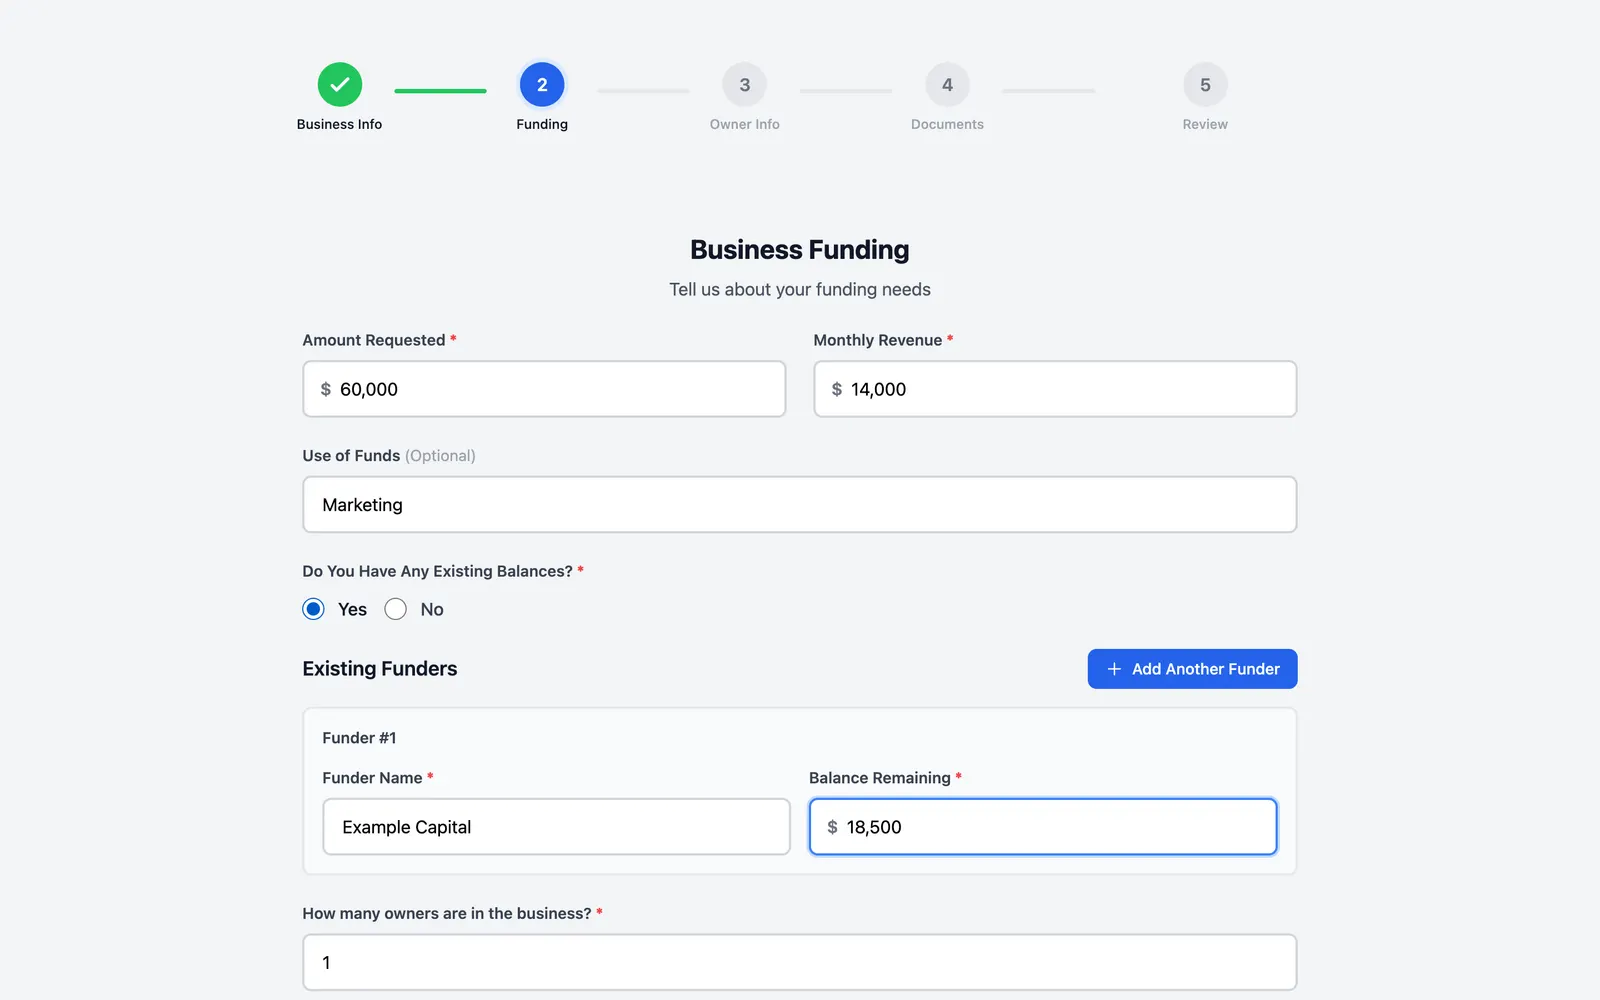Select the step 2 Funding circle
The height and width of the screenshot is (1000, 1600).
click(542, 85)
